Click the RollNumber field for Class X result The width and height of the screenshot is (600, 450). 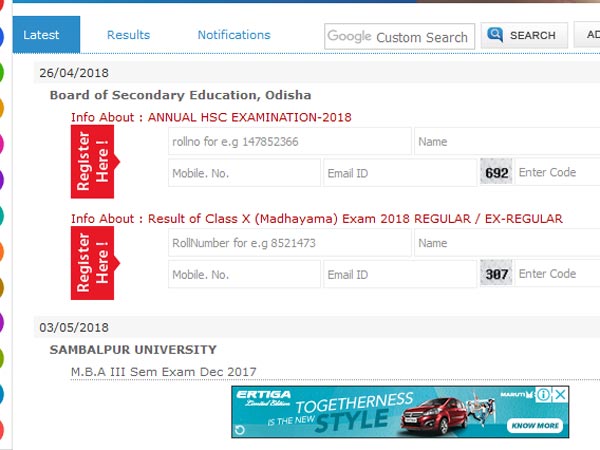click(x=289, y=243)
